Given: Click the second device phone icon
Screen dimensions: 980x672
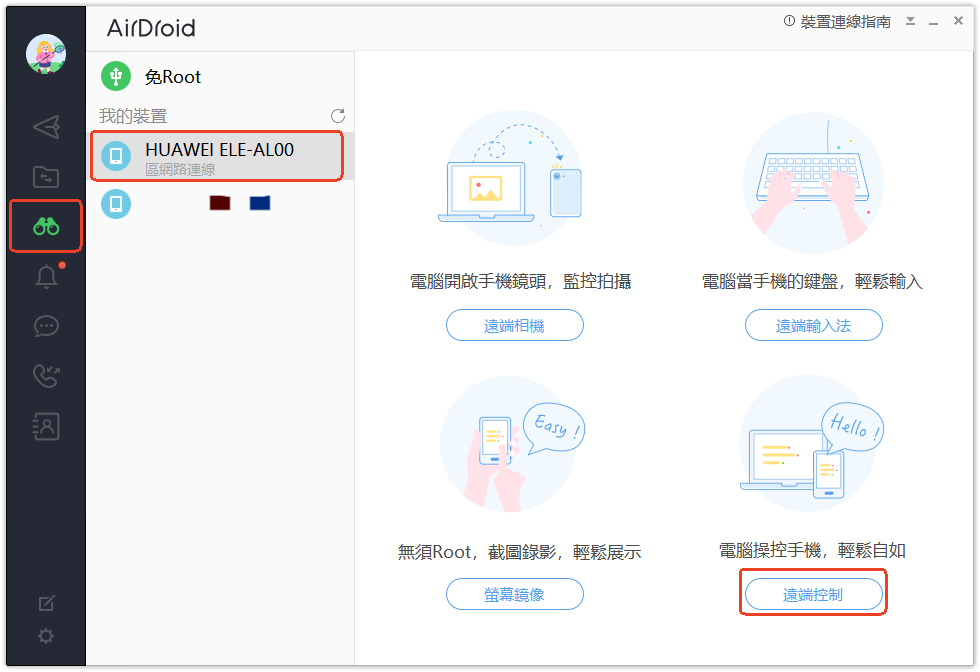Looking at the screenshot, I should pyautogui.click(x=116, y=204).
